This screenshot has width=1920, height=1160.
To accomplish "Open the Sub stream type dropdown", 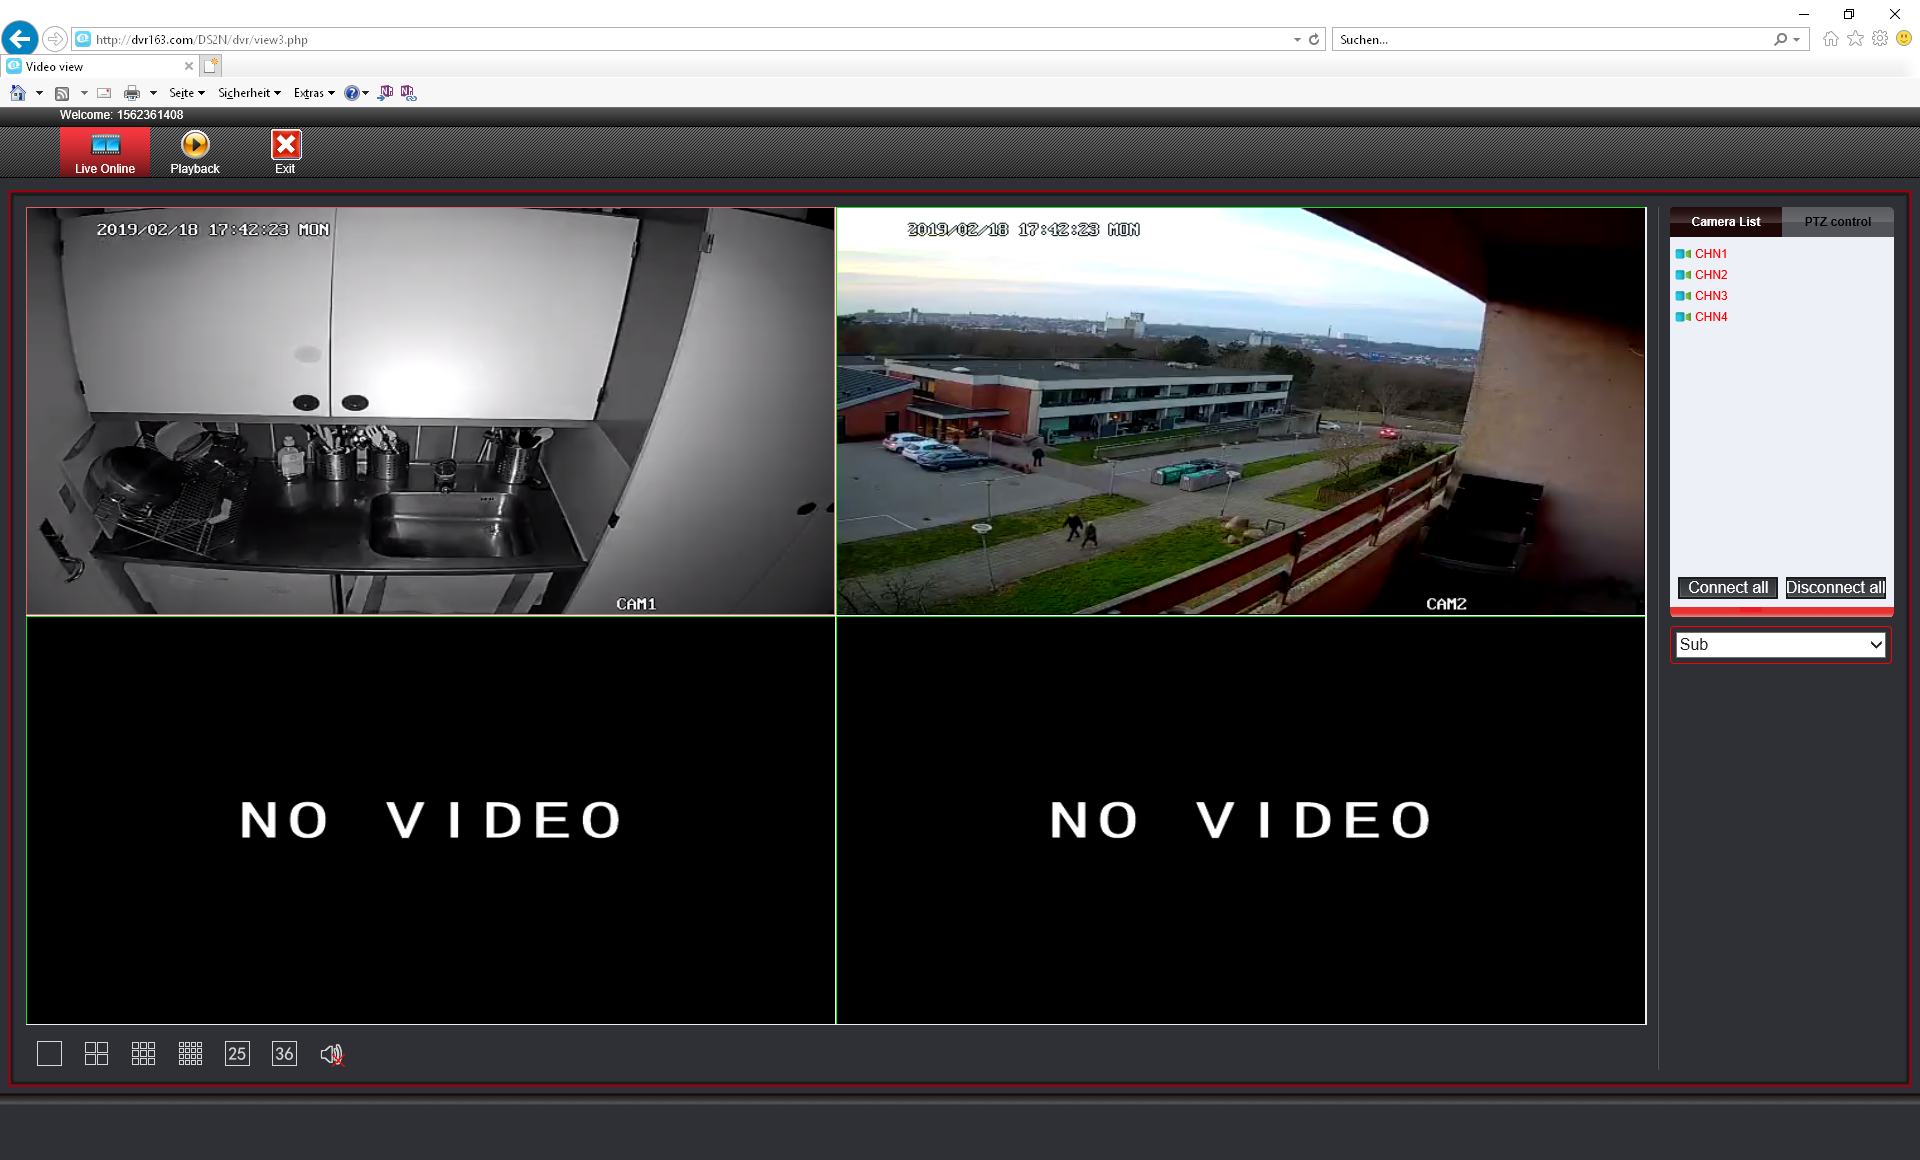I will (1780, 645).
